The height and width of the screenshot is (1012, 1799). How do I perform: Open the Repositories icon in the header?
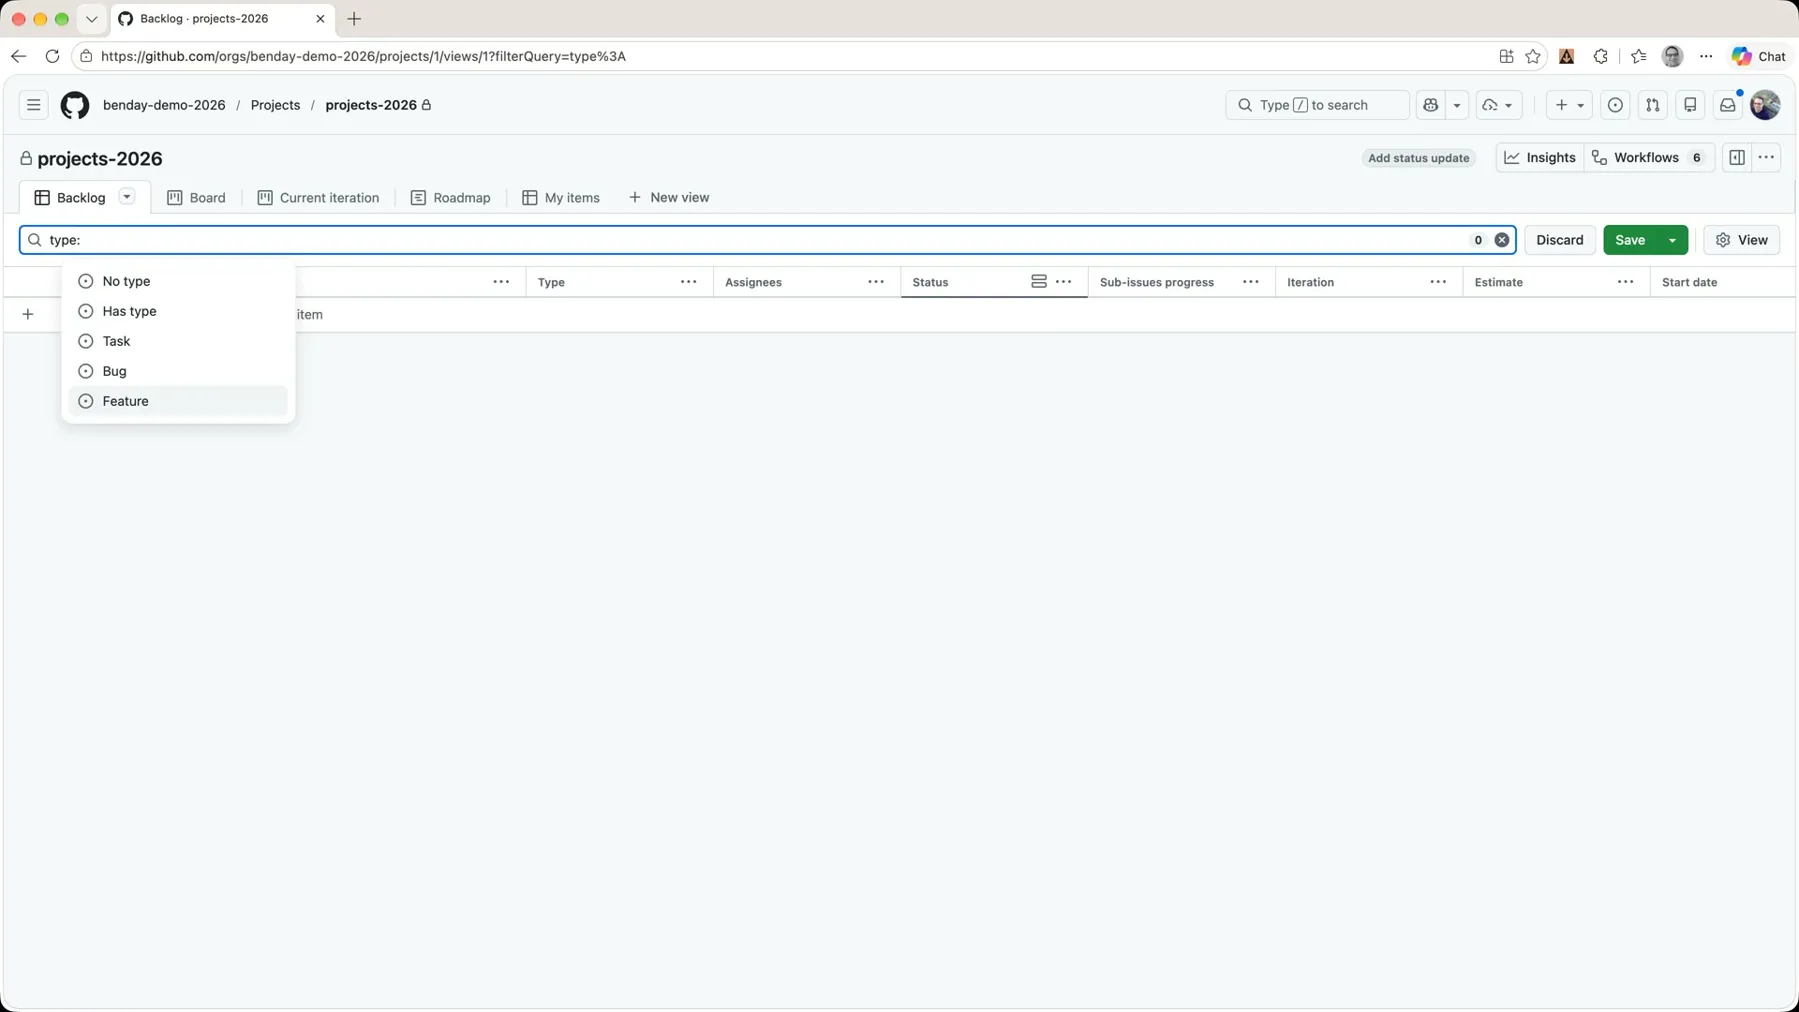coord(1690,105)
